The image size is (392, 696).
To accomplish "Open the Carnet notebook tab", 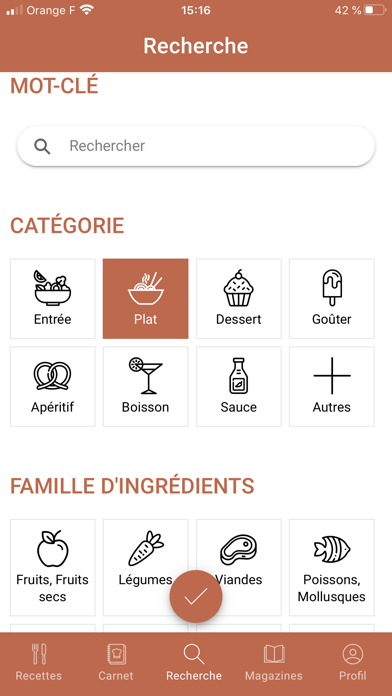I will pyautogui.click(x=116, y=663).
